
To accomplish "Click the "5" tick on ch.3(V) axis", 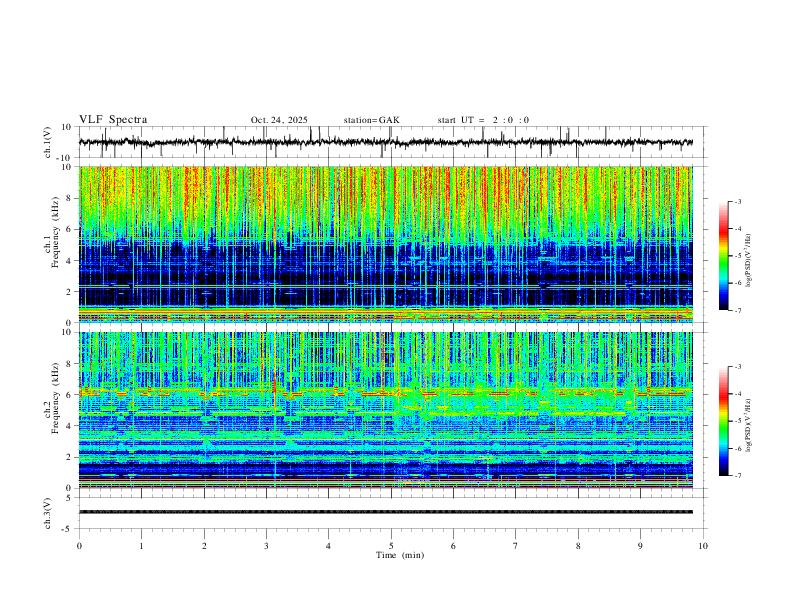I will click(70, 497).
